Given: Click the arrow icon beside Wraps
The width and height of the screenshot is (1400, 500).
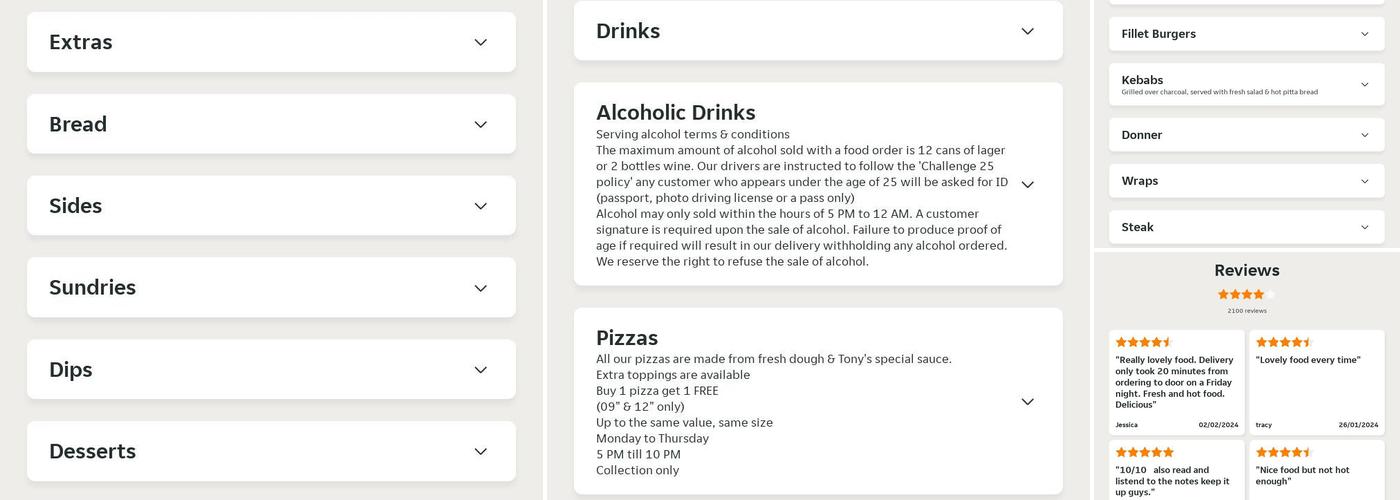Looking at the screenshot, I should (1364, 181).
